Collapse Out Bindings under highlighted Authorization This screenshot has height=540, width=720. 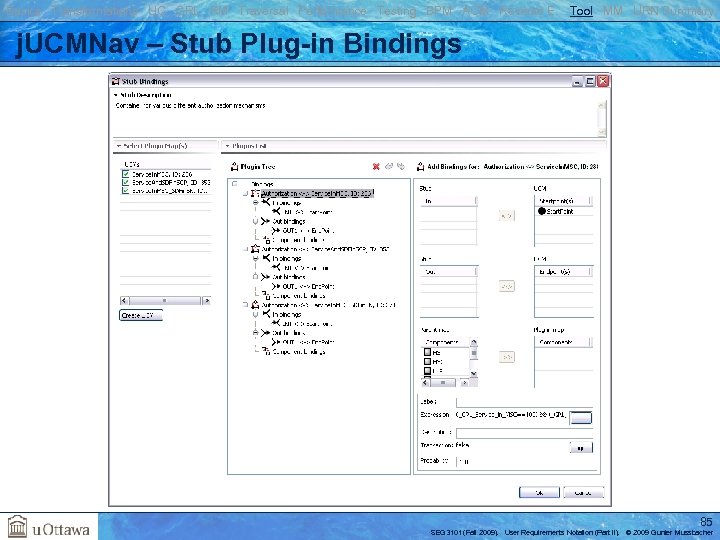point(255,221)
